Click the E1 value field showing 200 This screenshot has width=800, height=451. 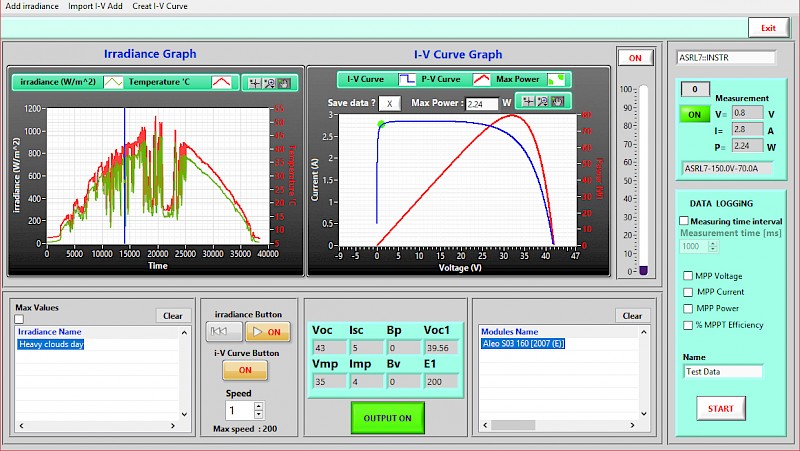[441, 382]
